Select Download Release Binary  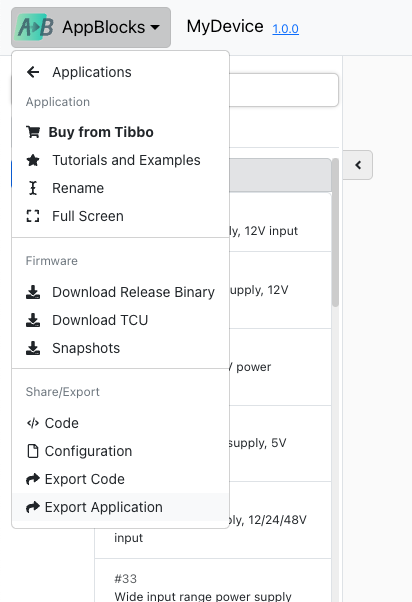[x=120, y=292]
